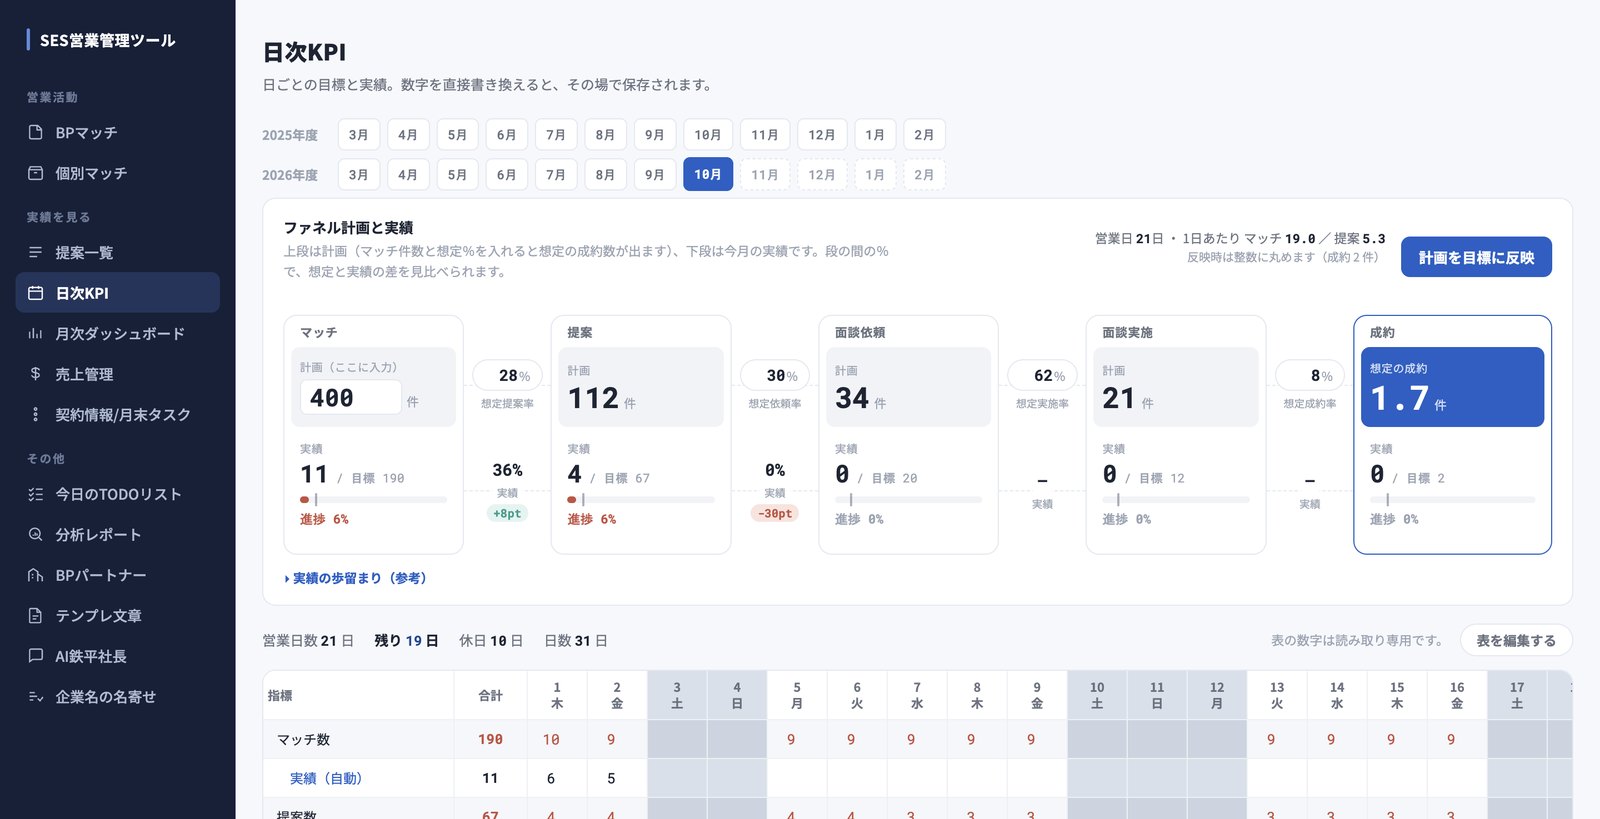1600x819 pixels.
Task: Select 2025年度 12月 tab
Action: click(x=822, y=134)
